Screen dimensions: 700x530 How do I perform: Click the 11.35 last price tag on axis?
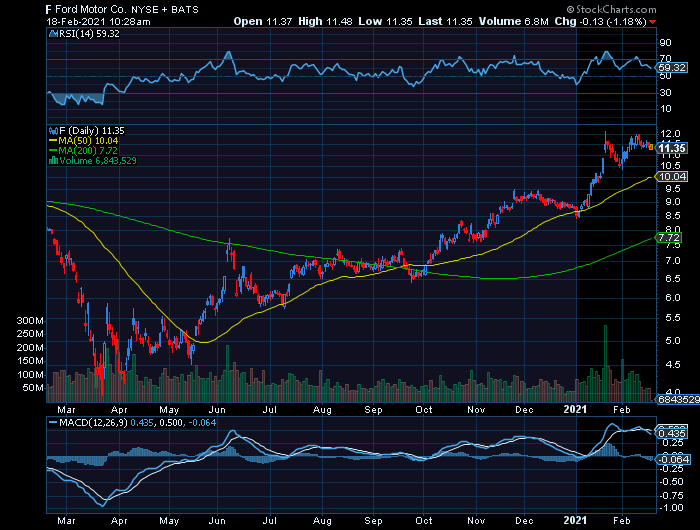[672, 148]
